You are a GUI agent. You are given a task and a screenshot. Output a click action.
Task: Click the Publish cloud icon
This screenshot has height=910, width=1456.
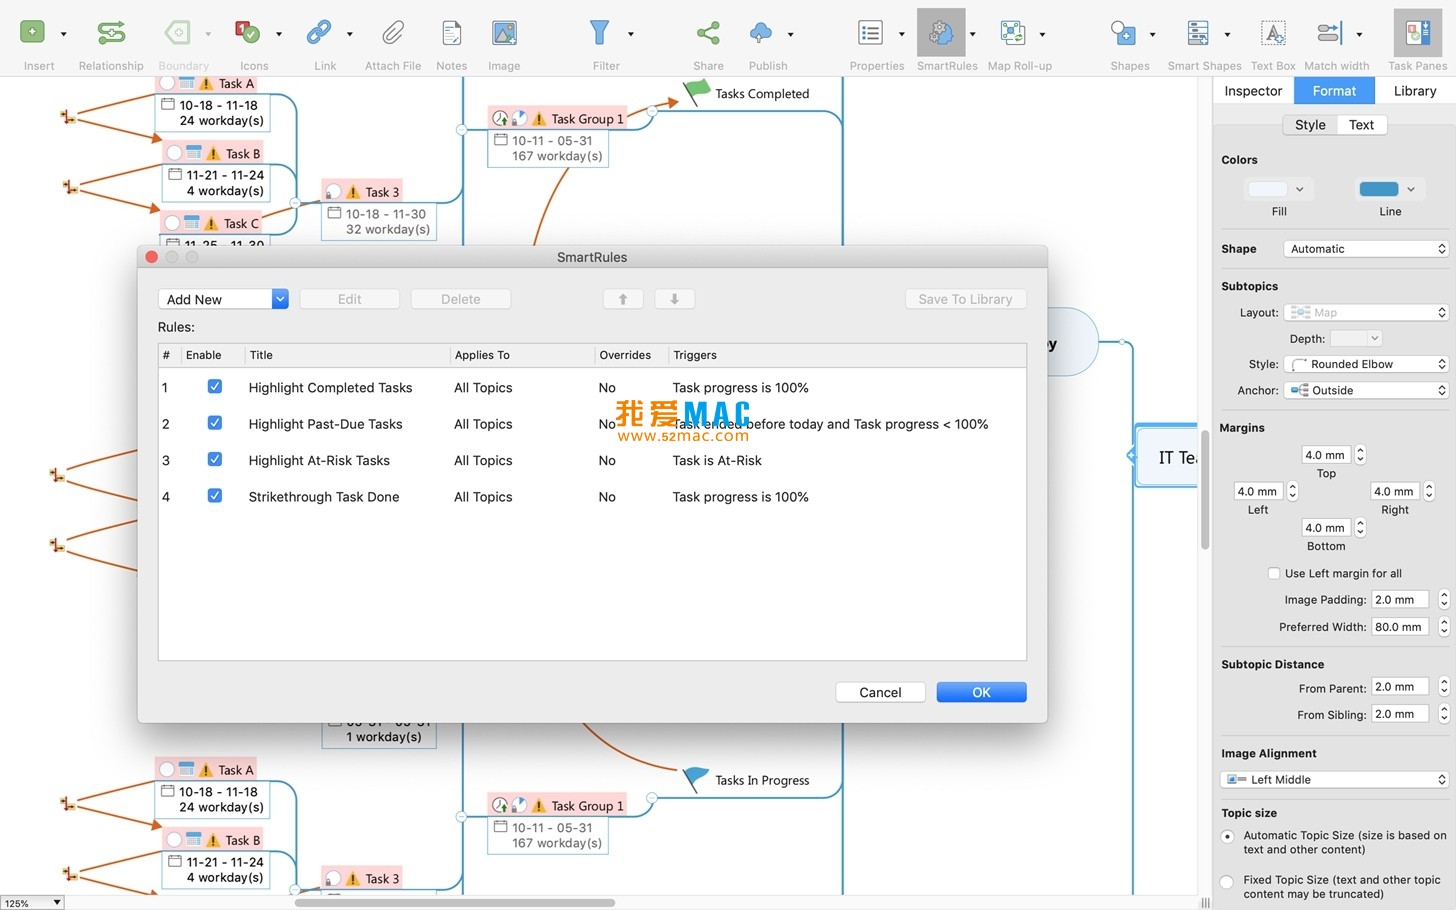[761, 32]
